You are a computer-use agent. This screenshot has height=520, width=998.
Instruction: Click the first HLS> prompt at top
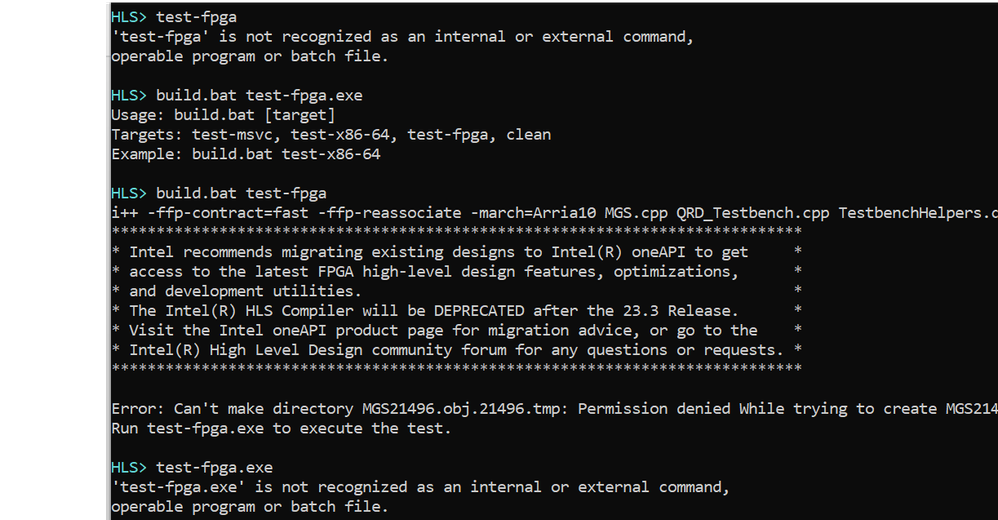tap(130, 17)
